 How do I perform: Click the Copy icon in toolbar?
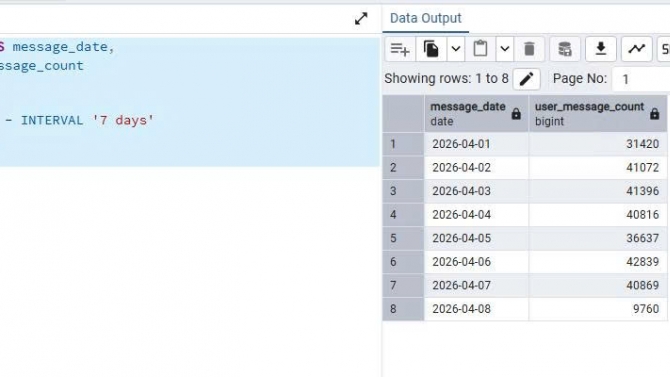click(431, 49)
